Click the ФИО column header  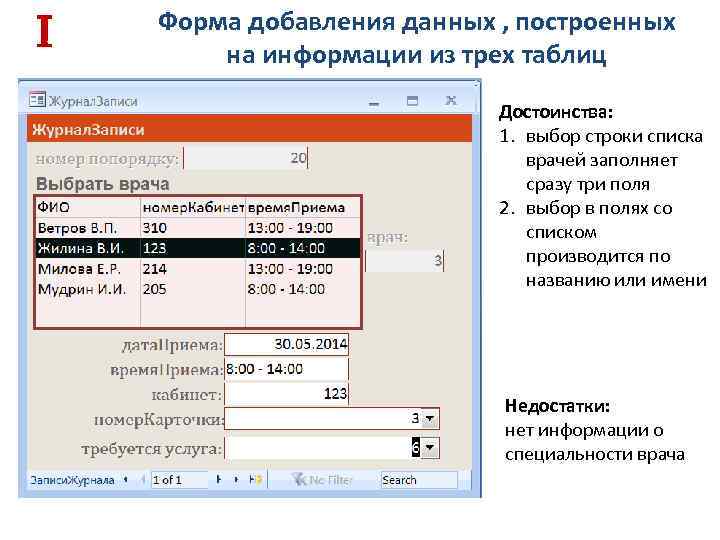pyautogui.click(x=88, y=208)
